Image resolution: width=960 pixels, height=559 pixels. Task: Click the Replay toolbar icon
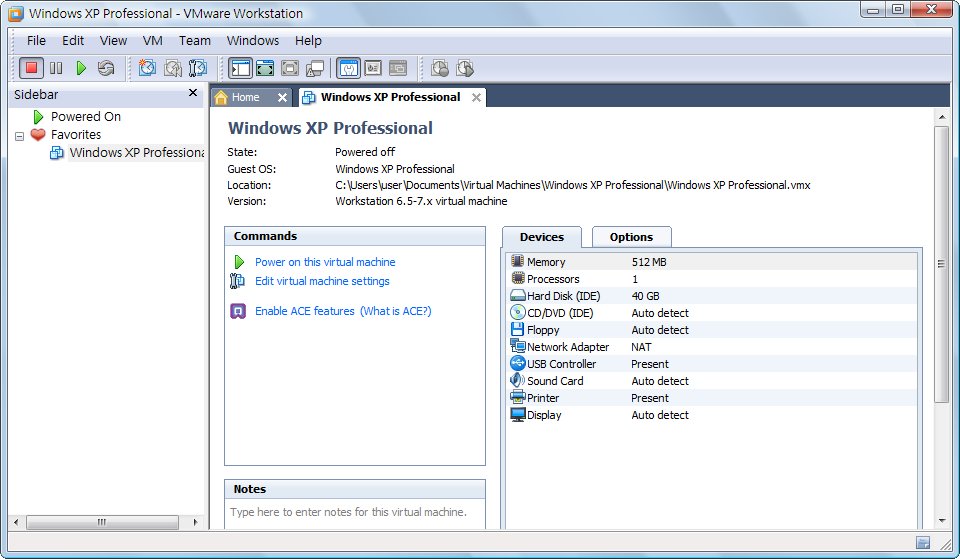pos(465,68)
